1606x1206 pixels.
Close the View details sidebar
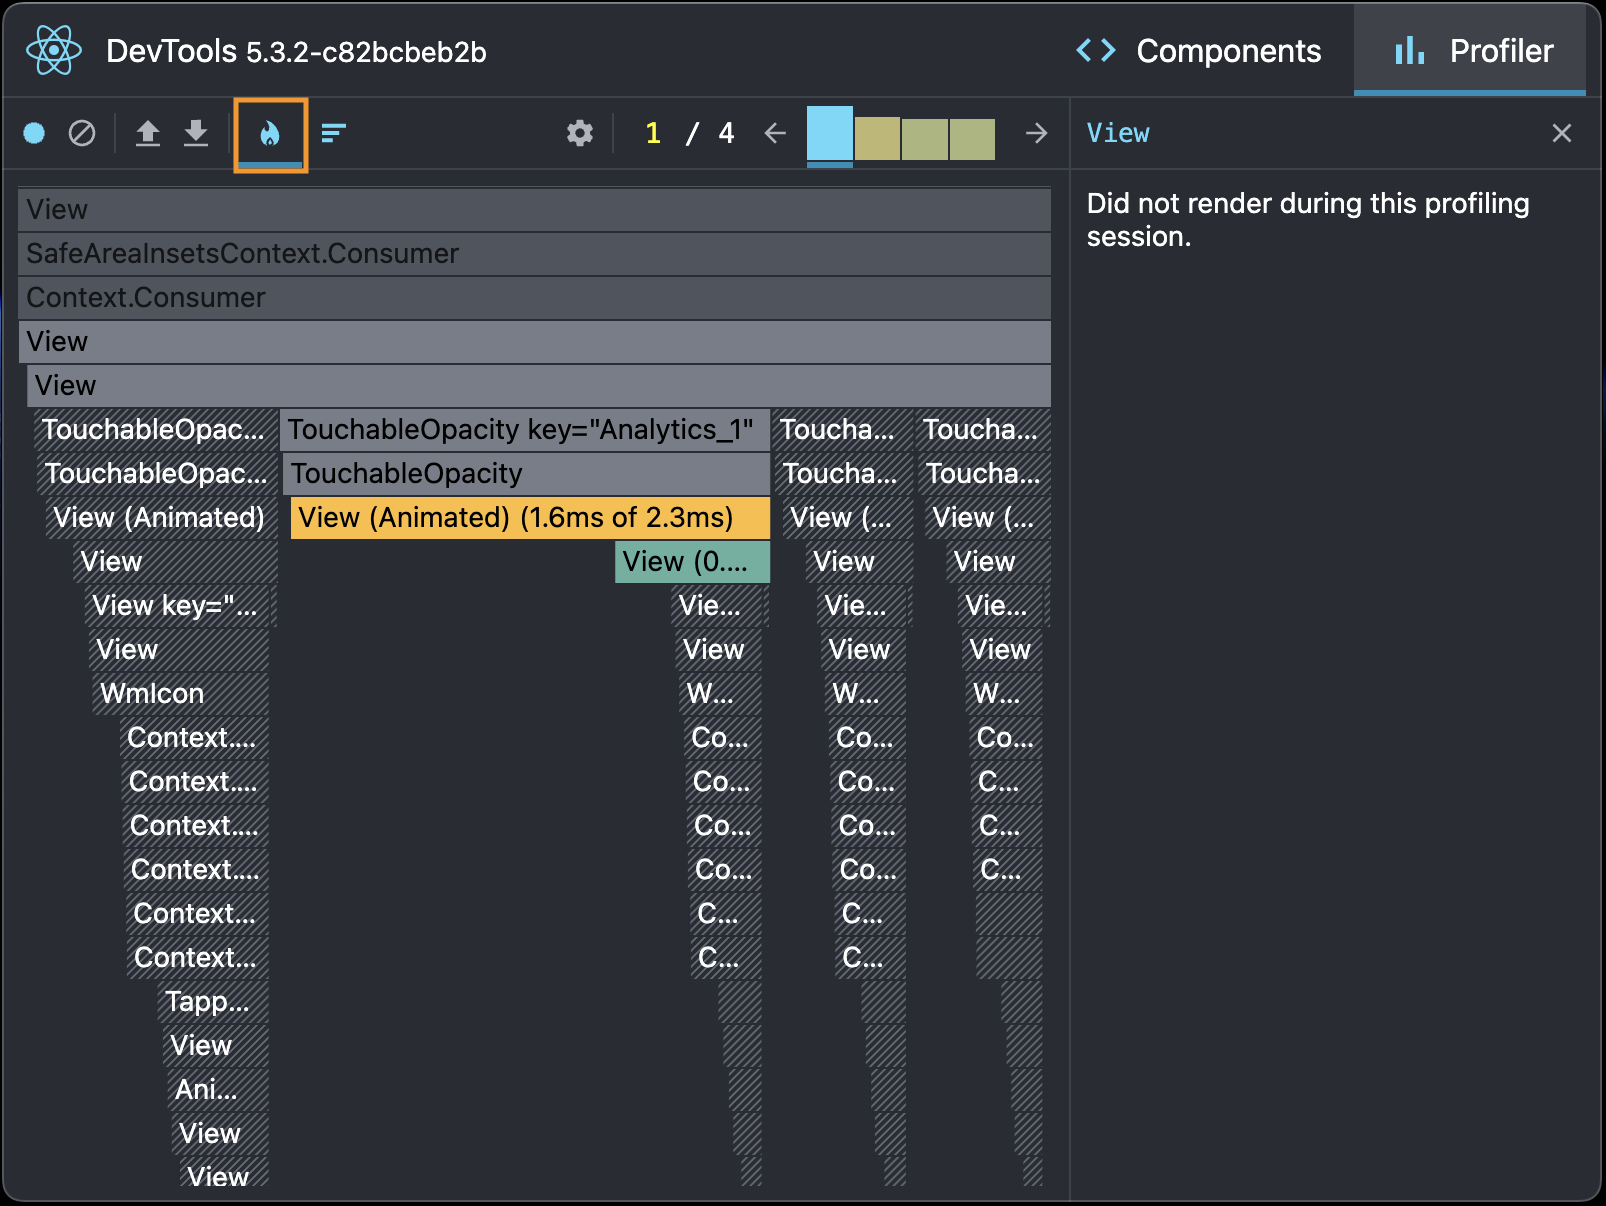[1561, 133]
